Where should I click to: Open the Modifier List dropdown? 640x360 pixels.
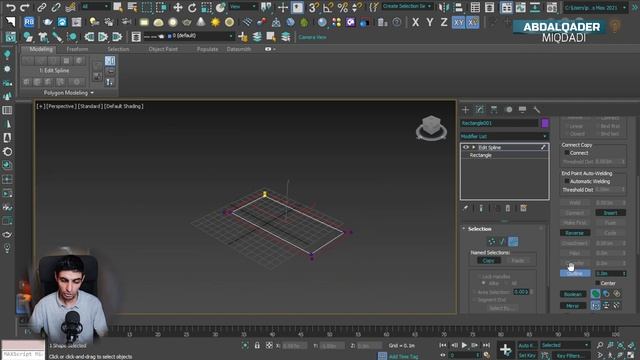point(504,136)
